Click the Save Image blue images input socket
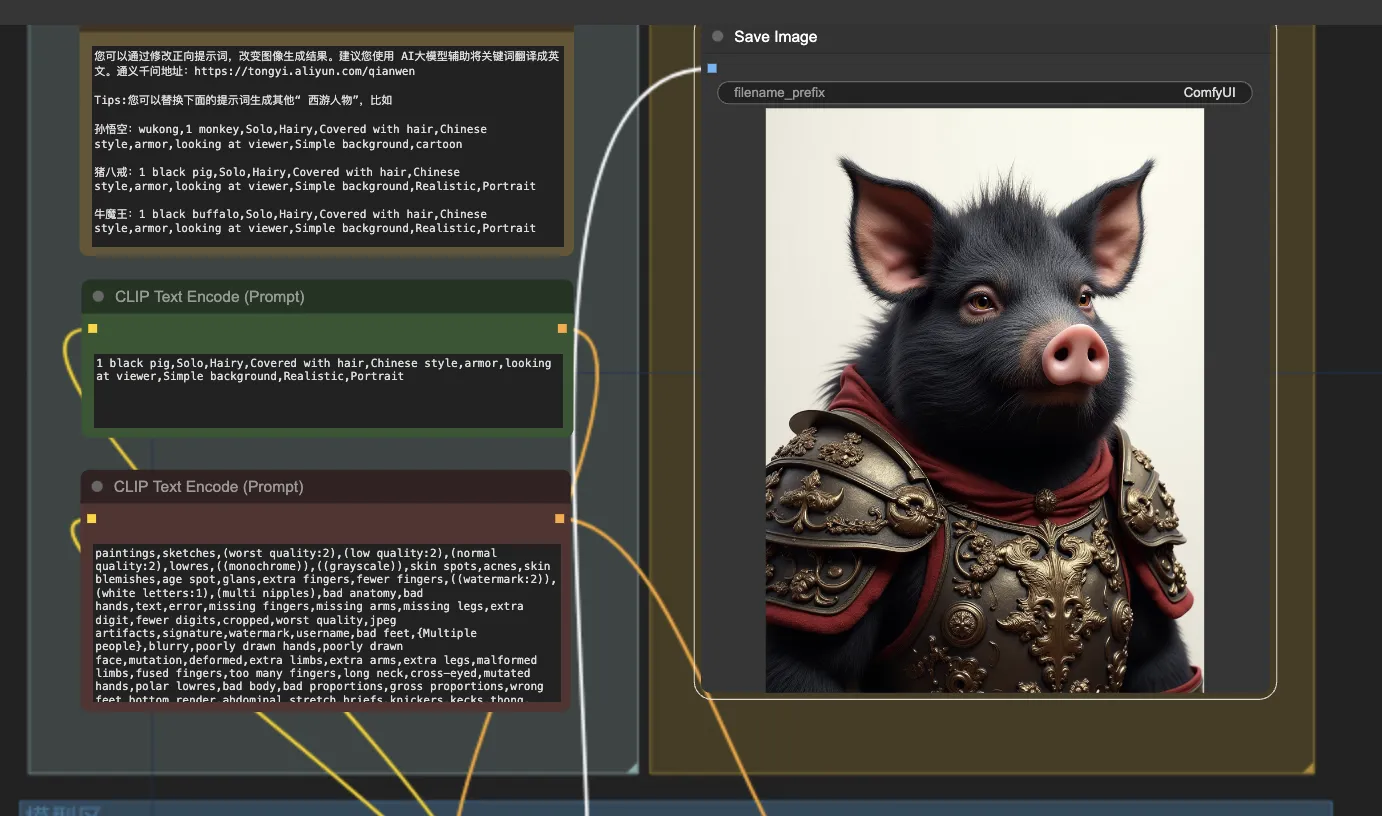1382x816 pixels. tap(712, 68)
